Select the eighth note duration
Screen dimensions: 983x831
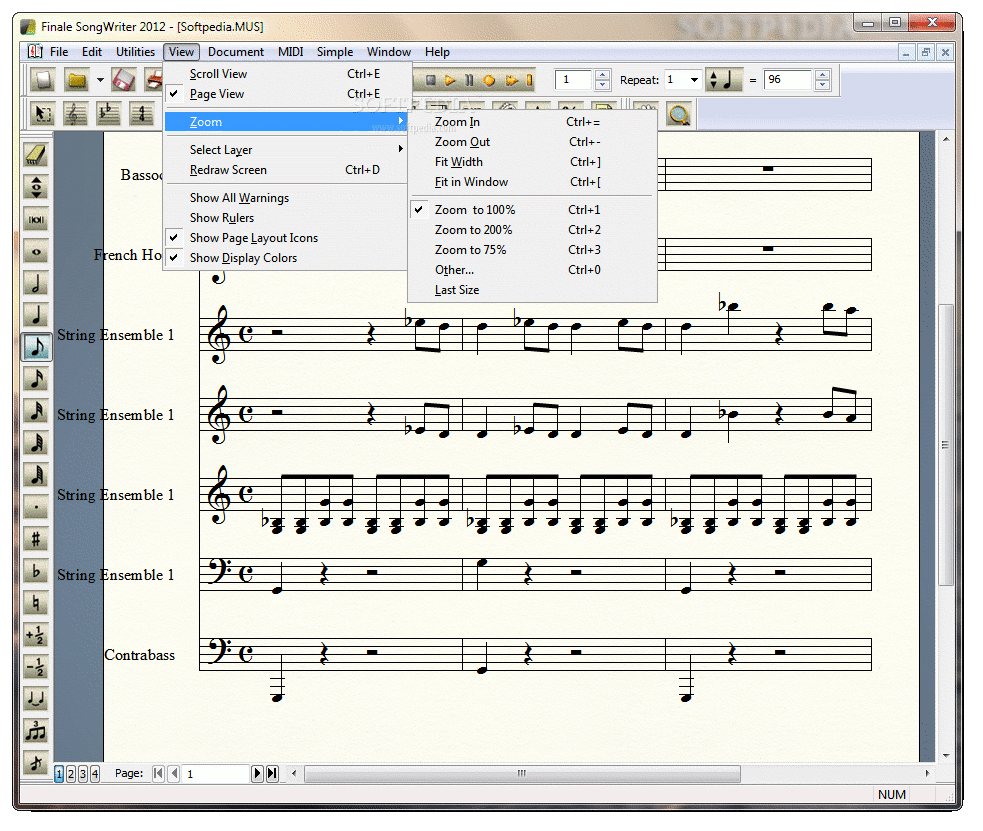pos(36,347)
